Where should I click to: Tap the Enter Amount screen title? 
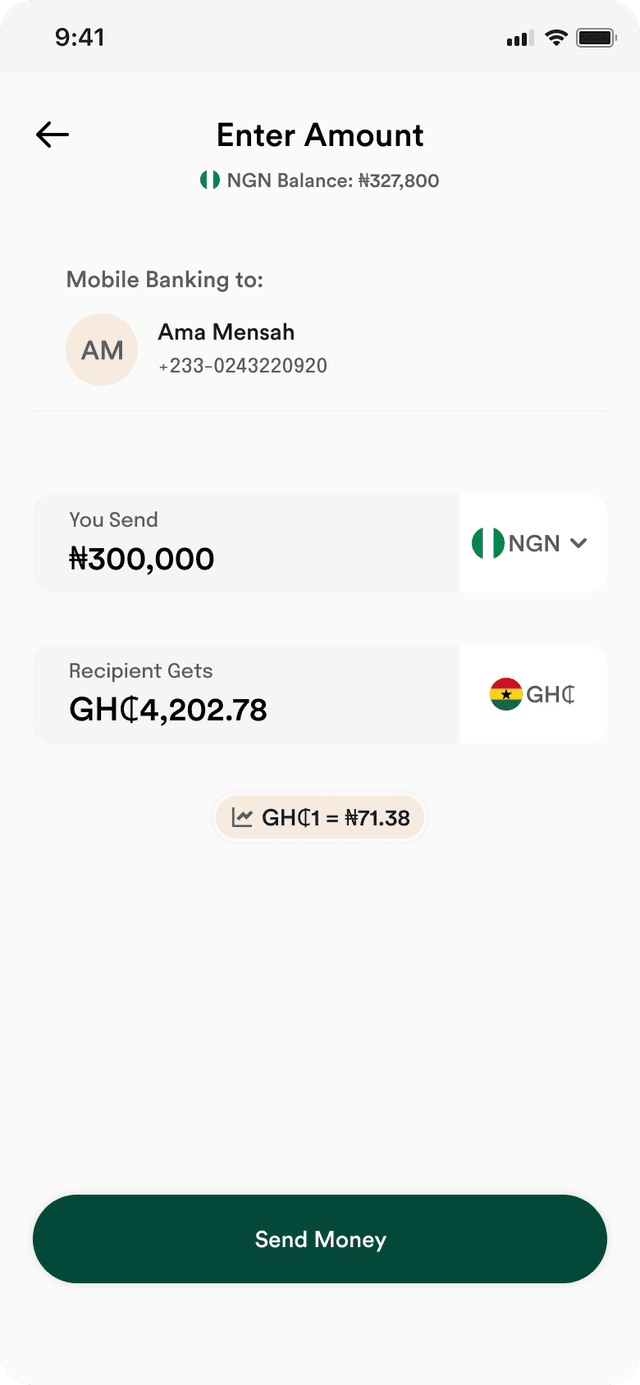(320, 135)
